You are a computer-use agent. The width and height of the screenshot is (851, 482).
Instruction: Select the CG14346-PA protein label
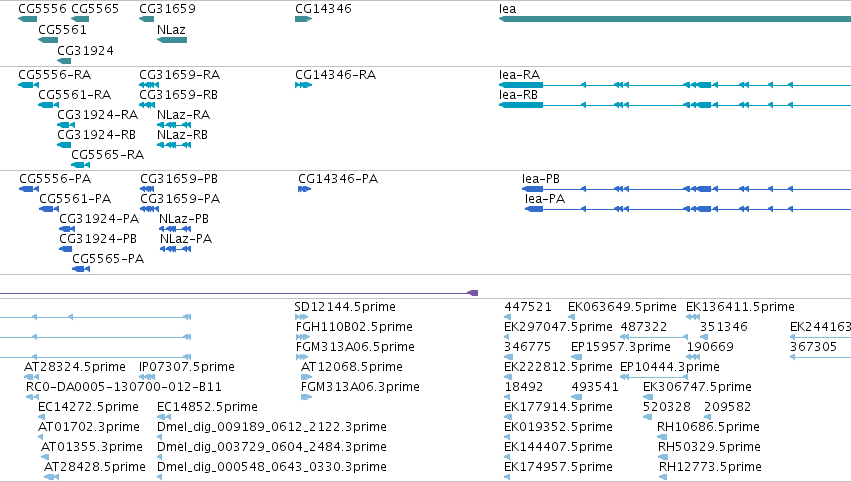click(x=338, y=179)
